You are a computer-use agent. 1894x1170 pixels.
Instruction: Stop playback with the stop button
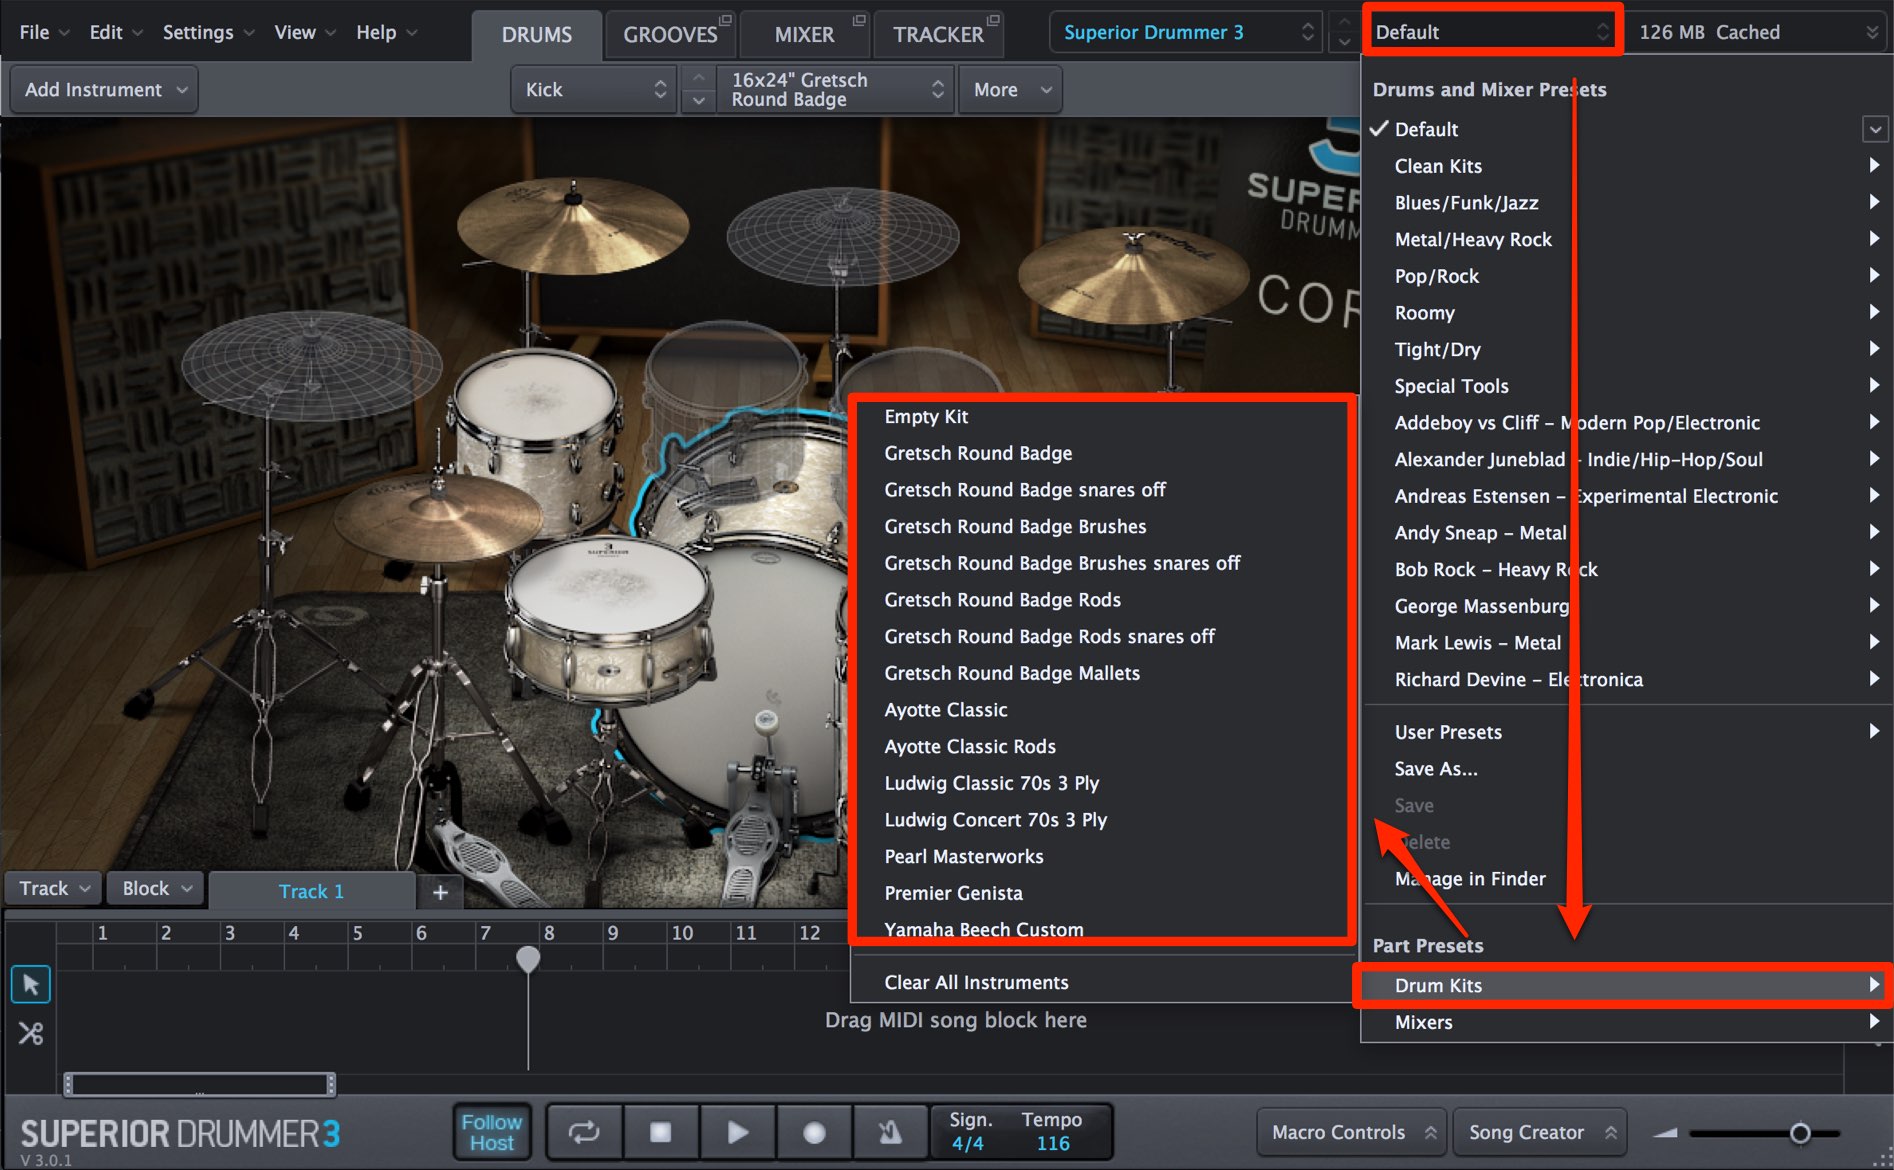pos(660,1132)
